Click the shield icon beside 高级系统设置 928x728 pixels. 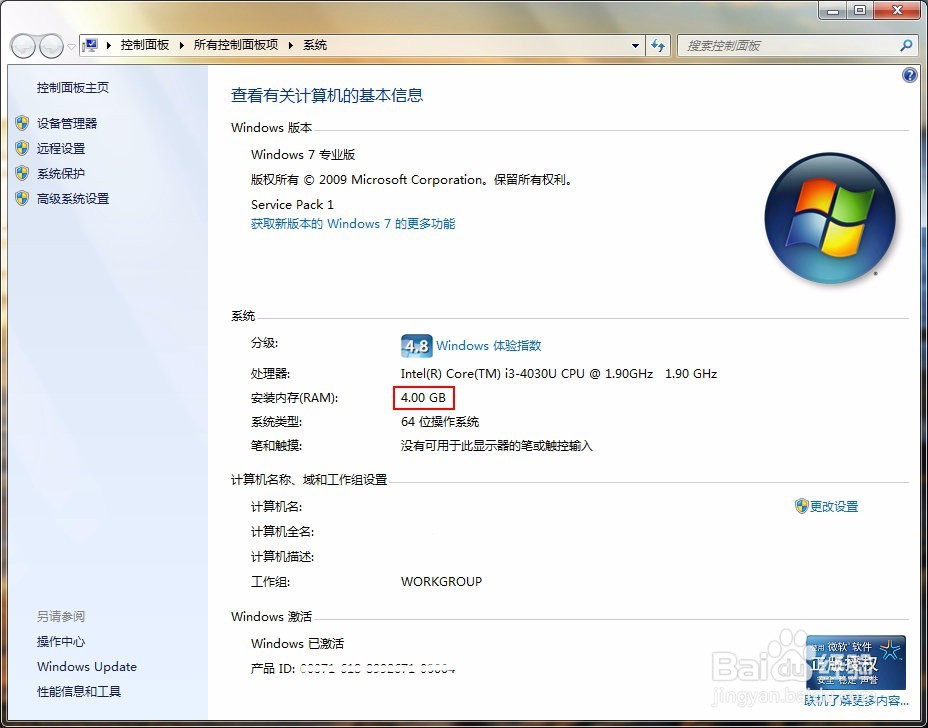coord(22,198)
